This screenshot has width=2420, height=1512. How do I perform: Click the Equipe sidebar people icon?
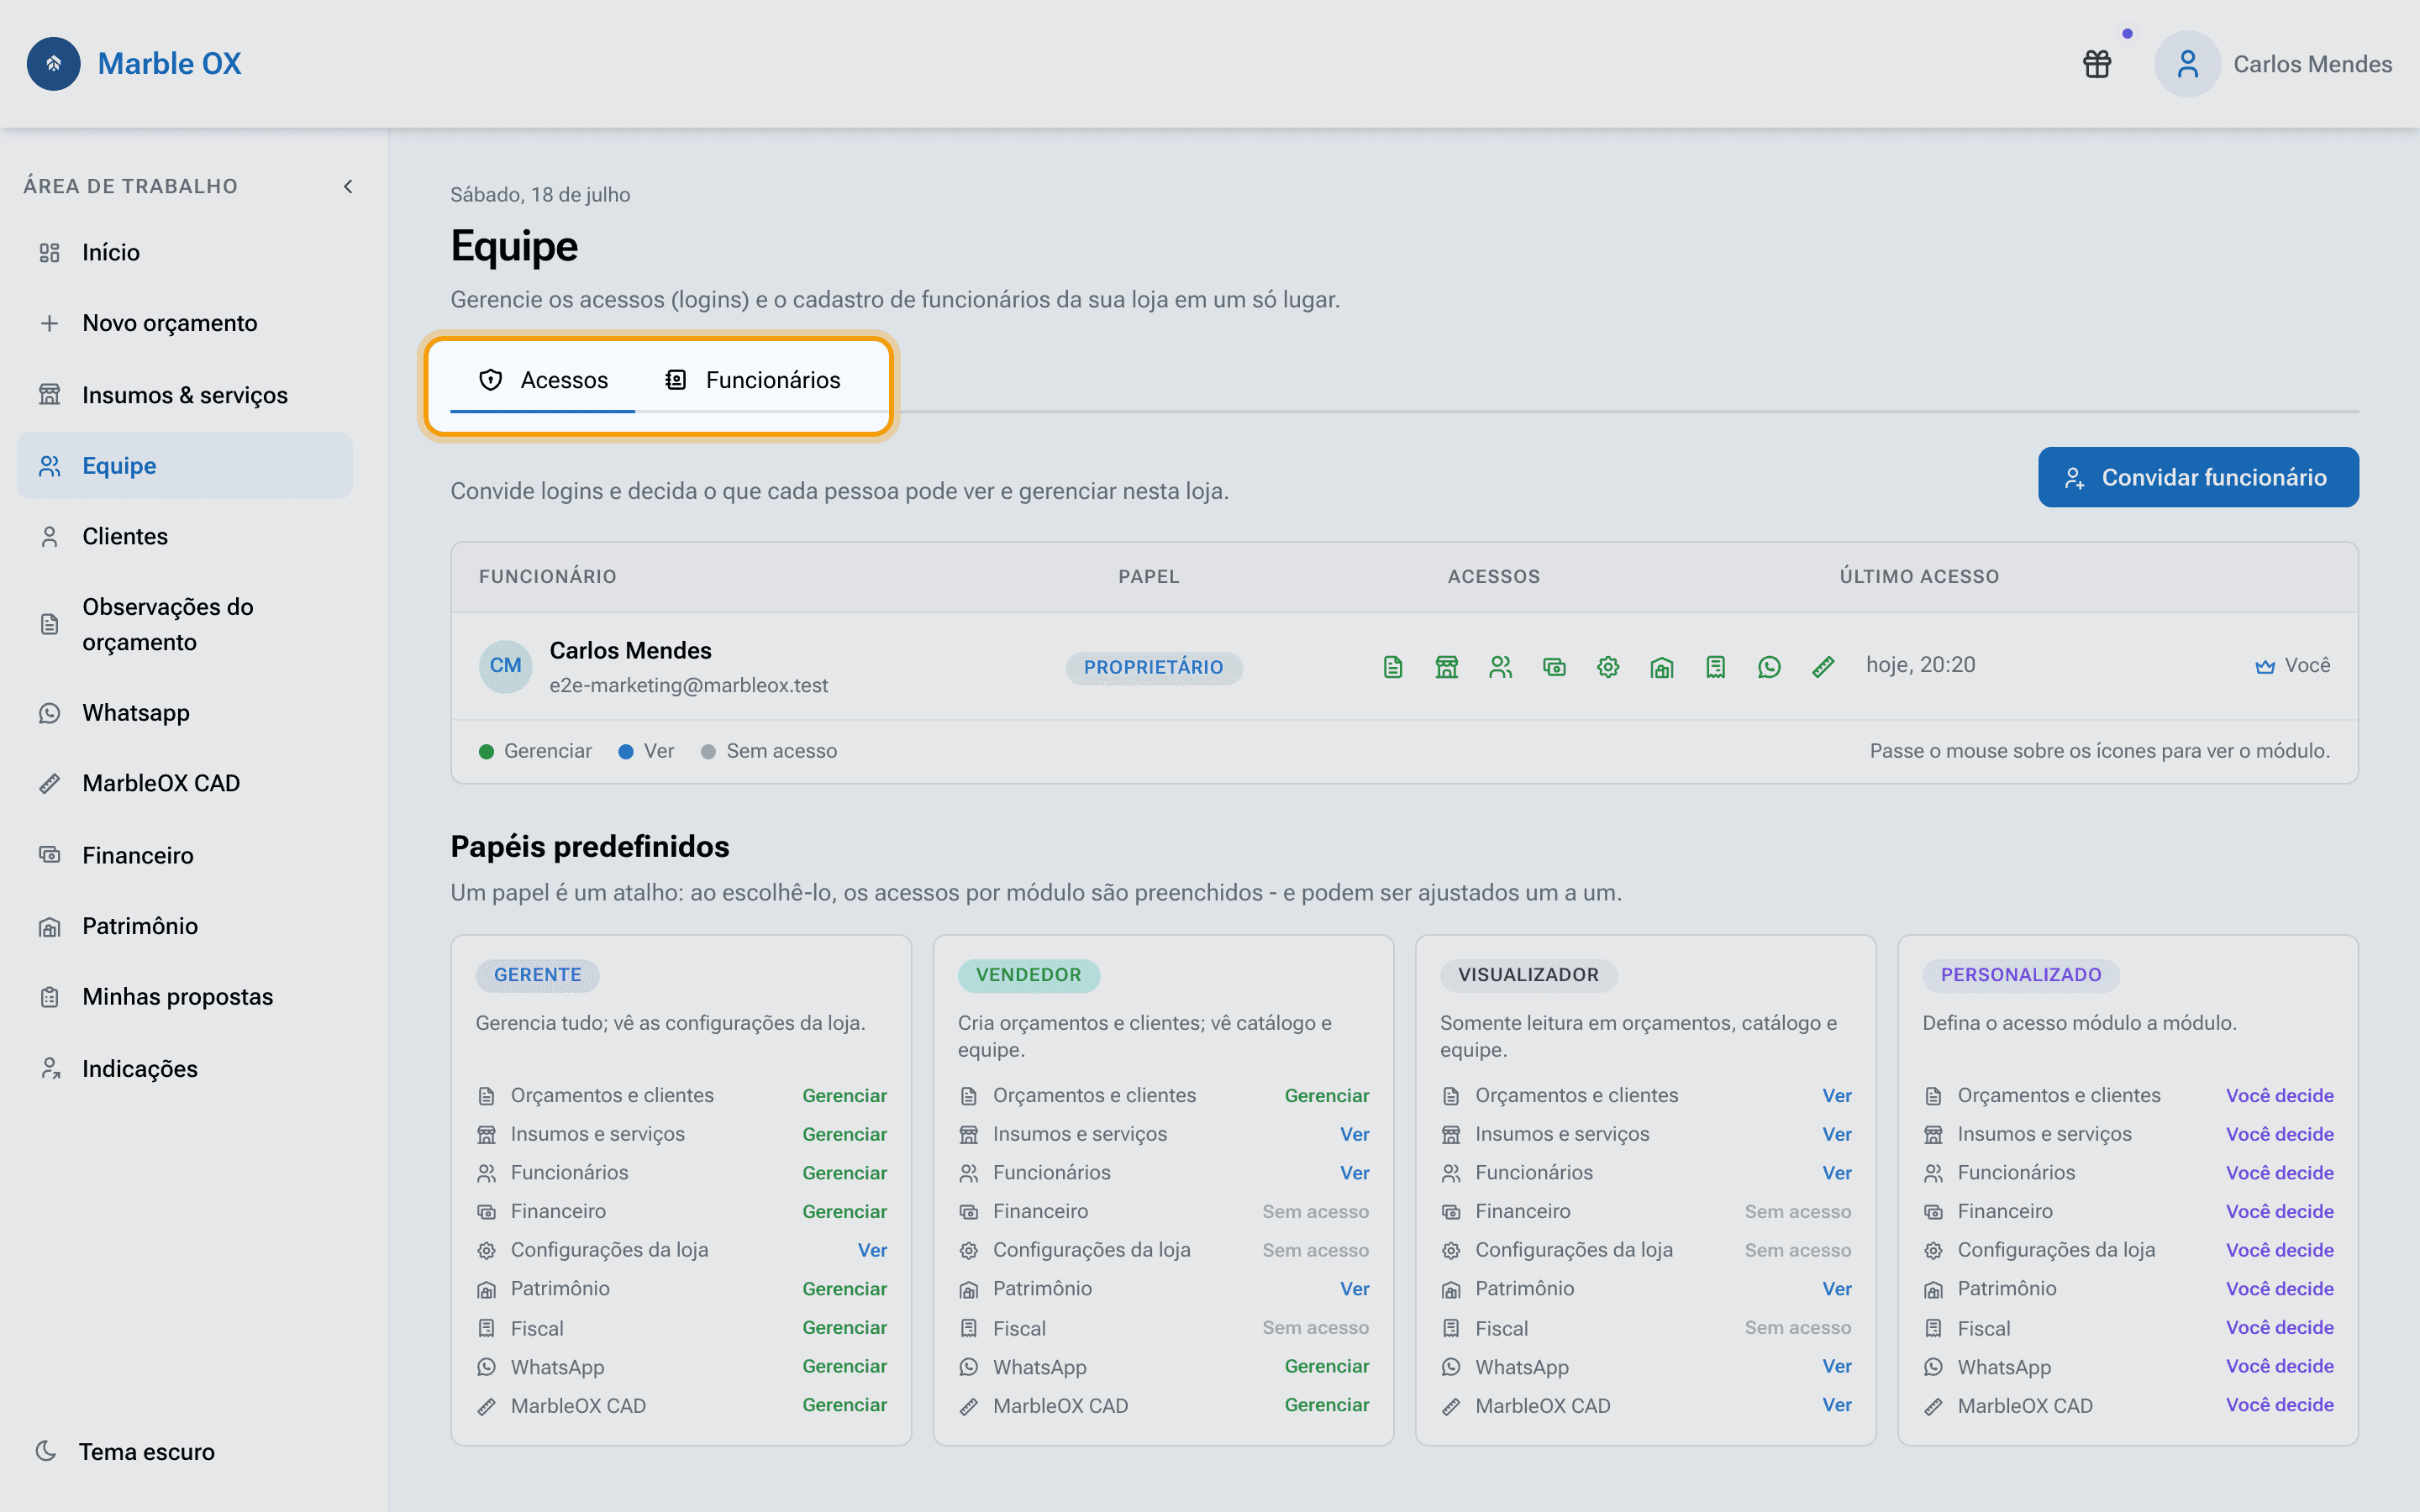point(49,466)
